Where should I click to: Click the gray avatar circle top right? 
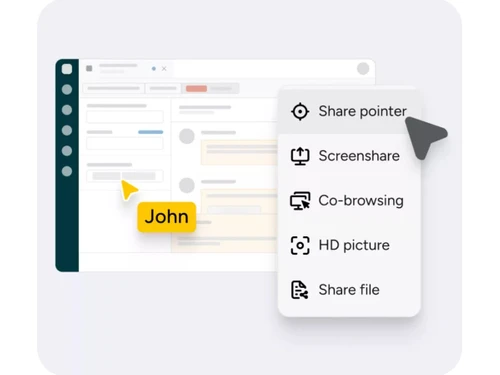pos(363,69)
